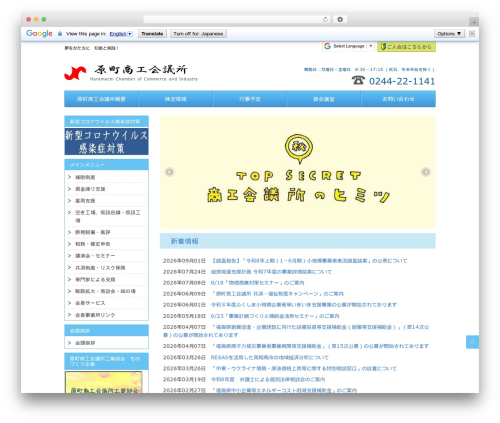Image resolution: width=500 pixels, height=423 pixels.
Task: Open 税務・確定申告 menu item
Action: (x=92, y=244)
